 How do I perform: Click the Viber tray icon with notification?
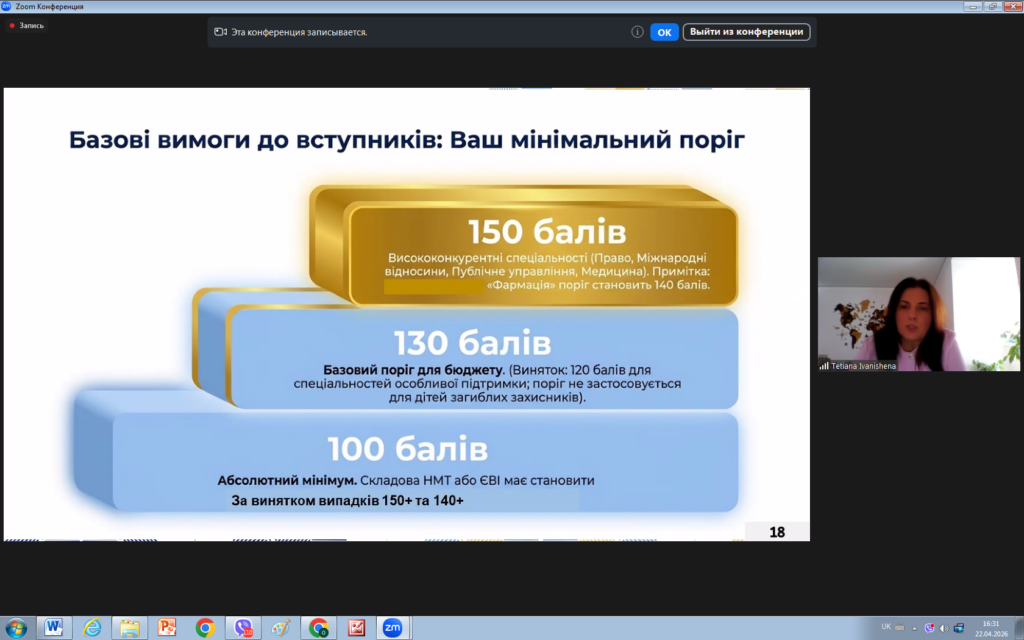click(x=930, y=628)
